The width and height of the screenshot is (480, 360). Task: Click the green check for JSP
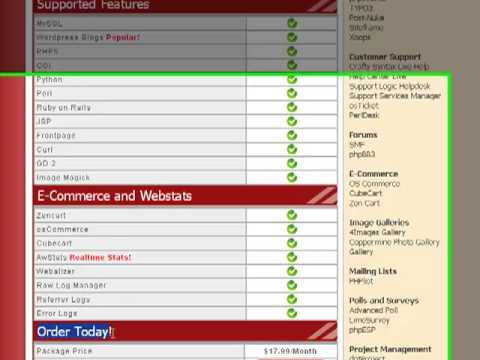[x=292, y=121]
